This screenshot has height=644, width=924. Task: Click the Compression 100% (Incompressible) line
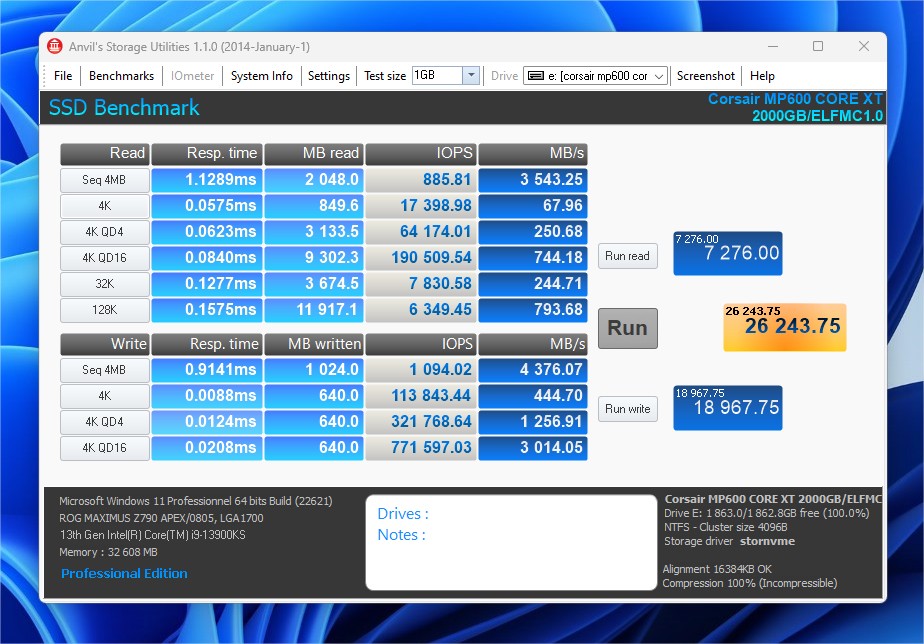(x=750, y=583)
